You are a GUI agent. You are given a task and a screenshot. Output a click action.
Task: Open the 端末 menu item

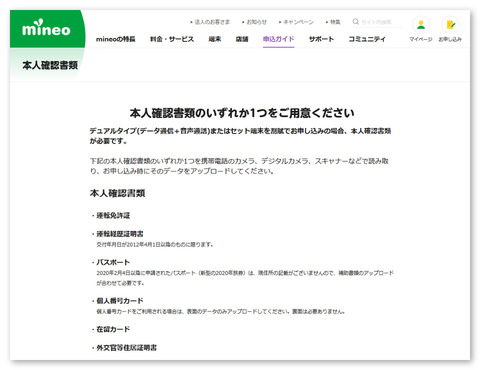point(215,39)
